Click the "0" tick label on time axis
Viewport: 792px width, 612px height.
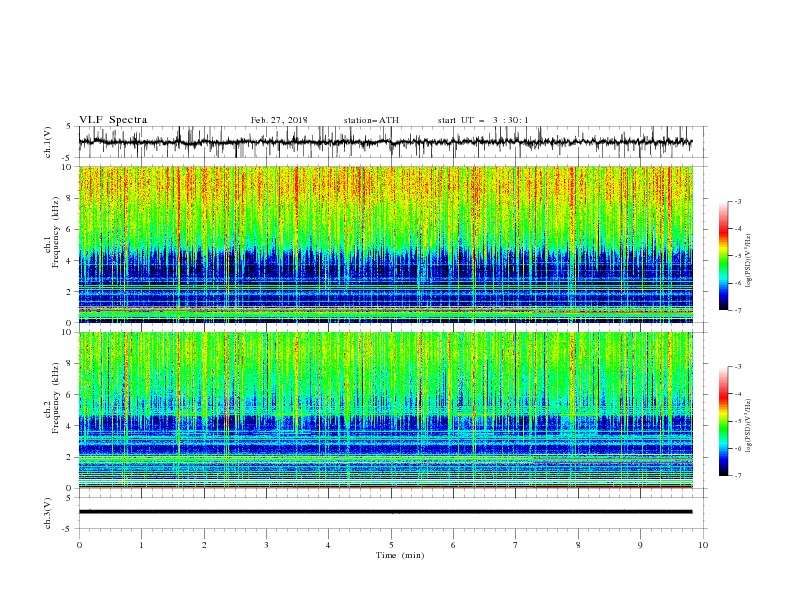(x=79, y=545)
